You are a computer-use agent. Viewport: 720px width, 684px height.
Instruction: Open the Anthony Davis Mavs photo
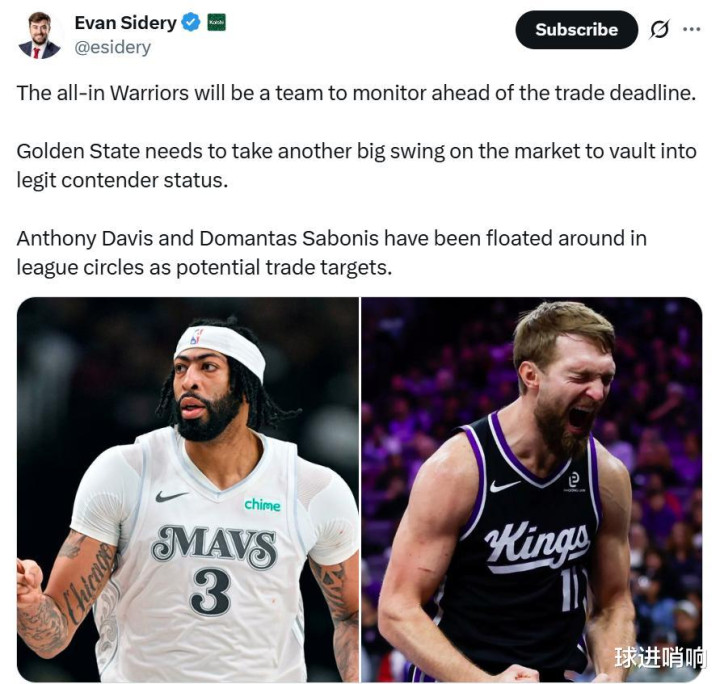point(188,489)
